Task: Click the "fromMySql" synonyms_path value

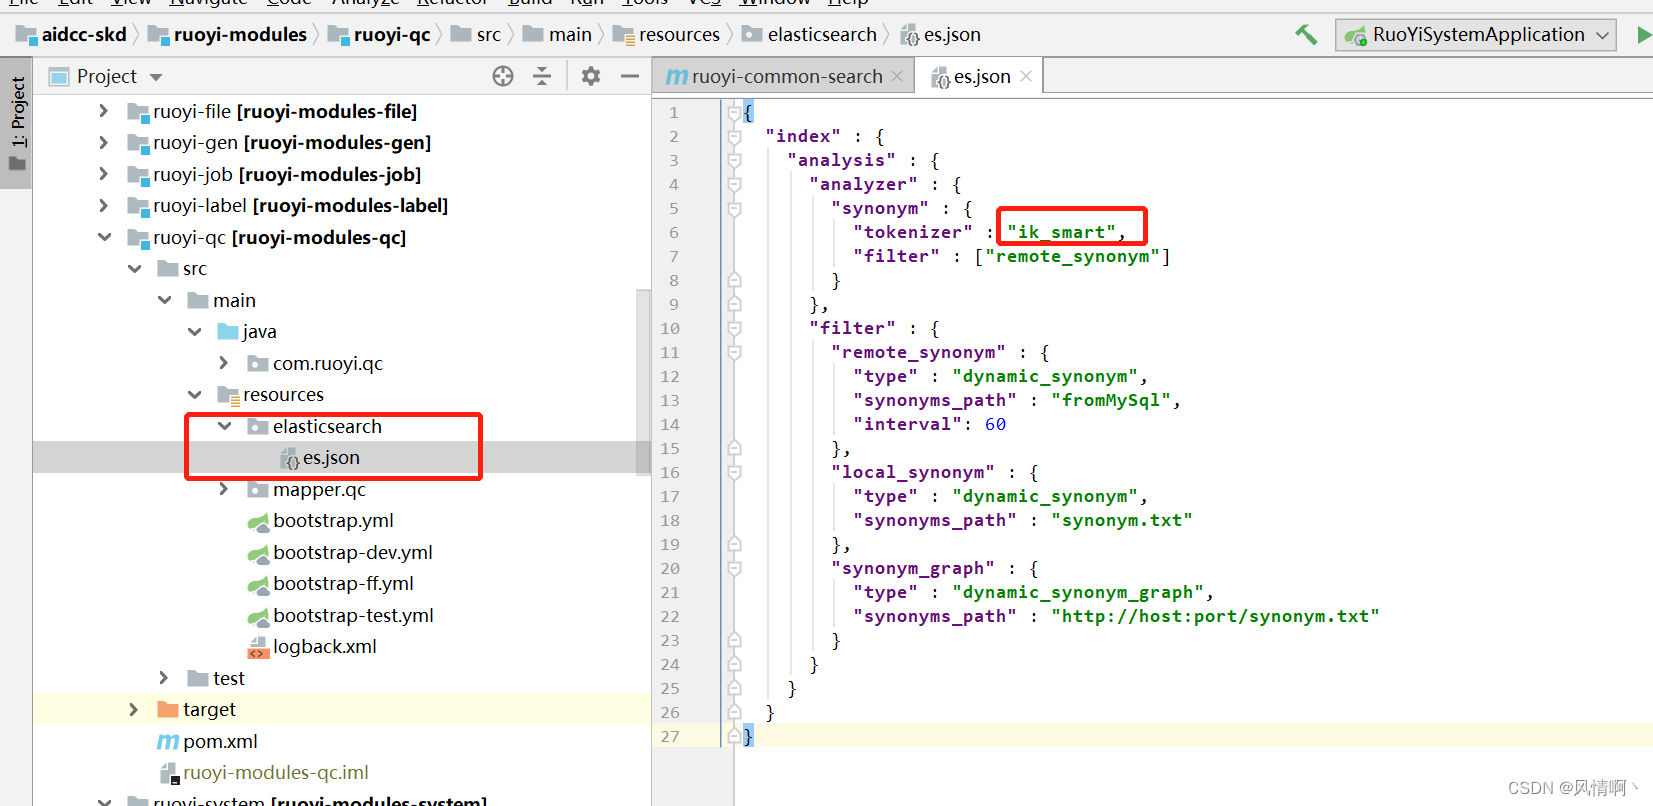Action: coord(1110,400)
